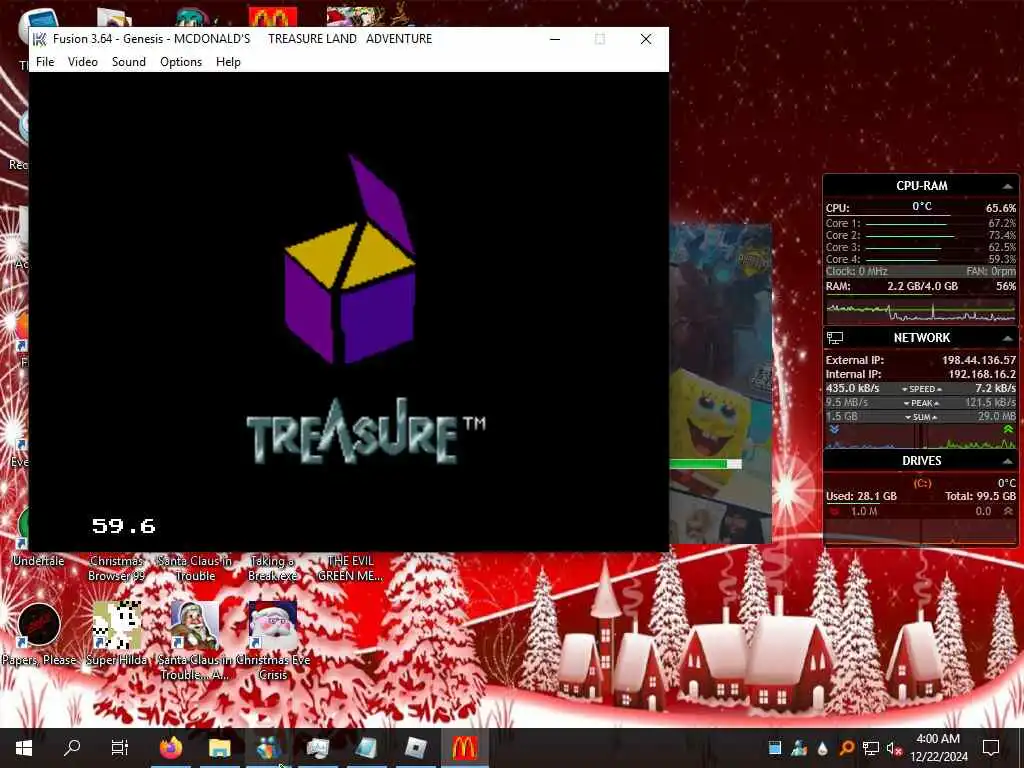The image size is (1024, 768).
Task: Open the Windows Start menu
Action: click(24, 748)
